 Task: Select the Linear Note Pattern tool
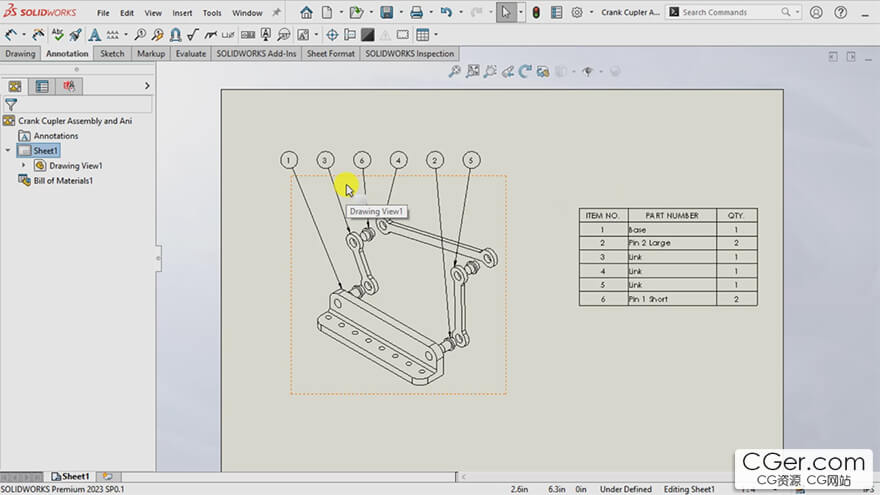coord(113,35)
